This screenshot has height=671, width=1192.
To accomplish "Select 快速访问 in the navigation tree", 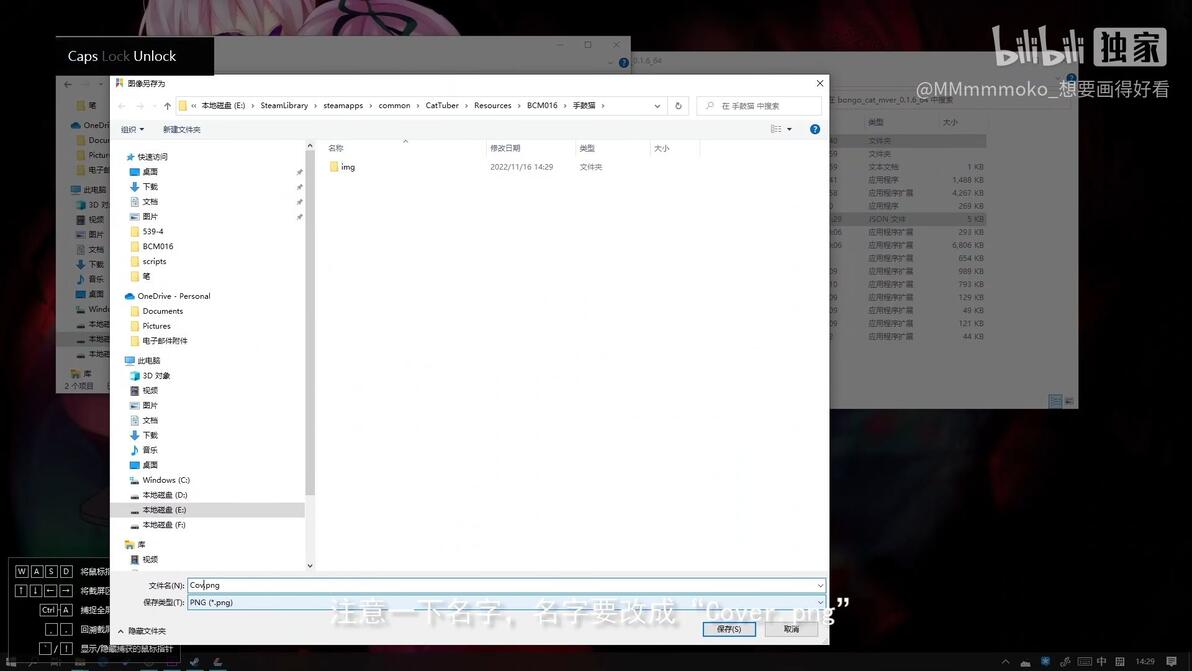I will pyautogui.click(x=152, y=157).
